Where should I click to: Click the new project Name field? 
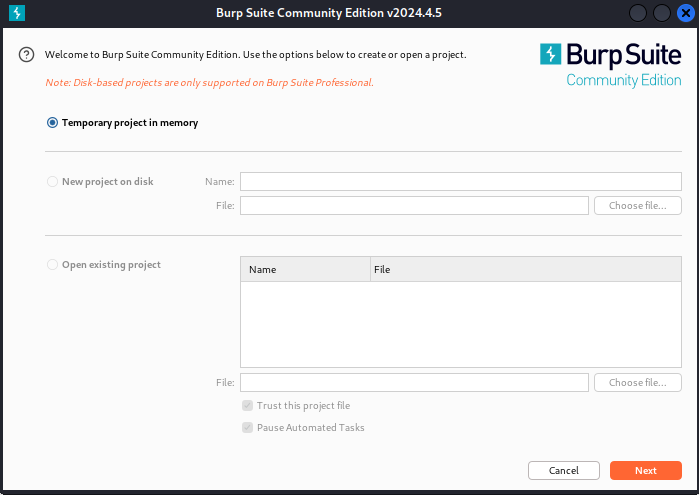460,182
